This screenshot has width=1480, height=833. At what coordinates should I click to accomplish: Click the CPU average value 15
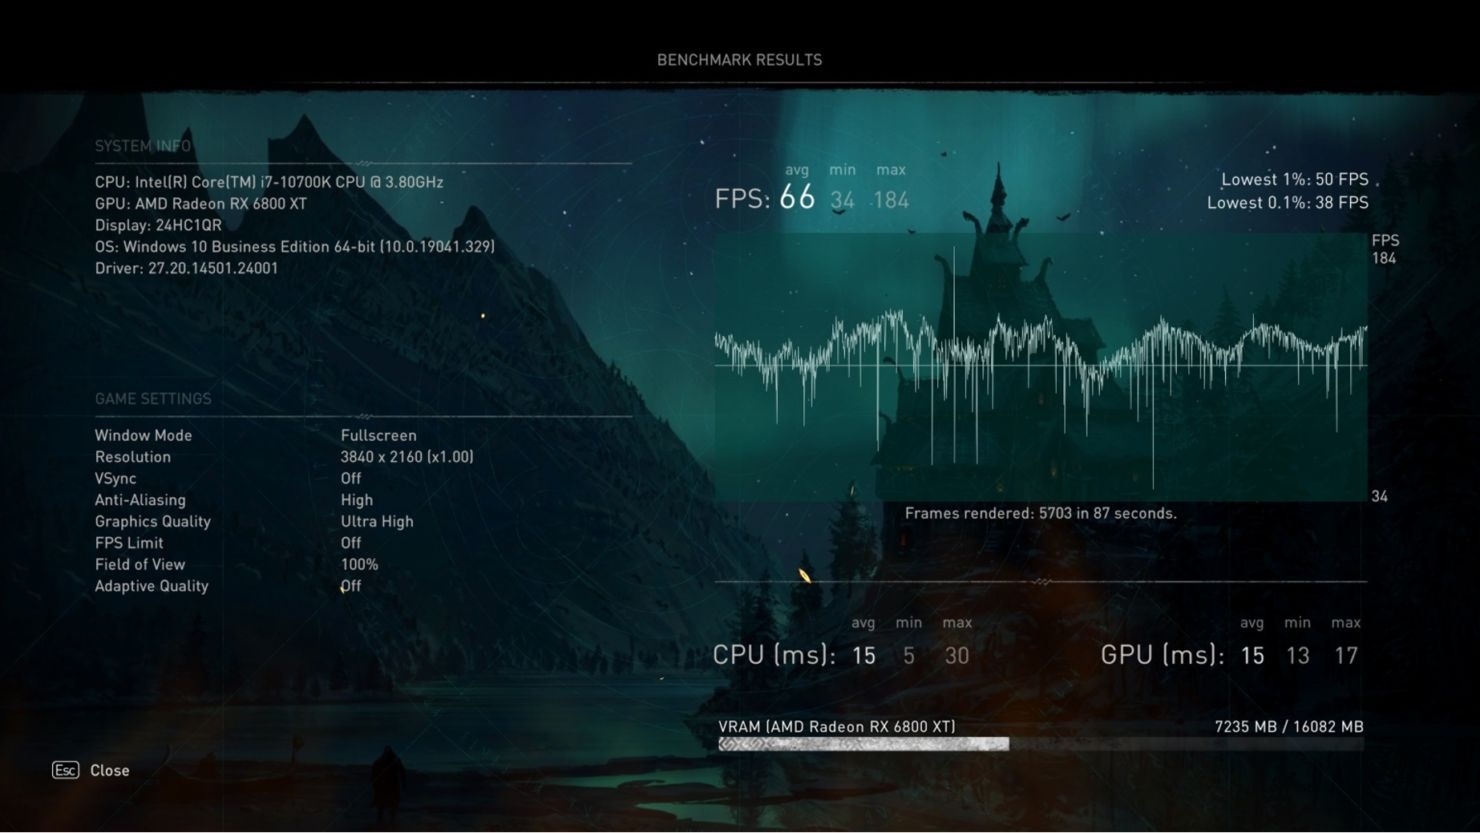click(864, 656)
